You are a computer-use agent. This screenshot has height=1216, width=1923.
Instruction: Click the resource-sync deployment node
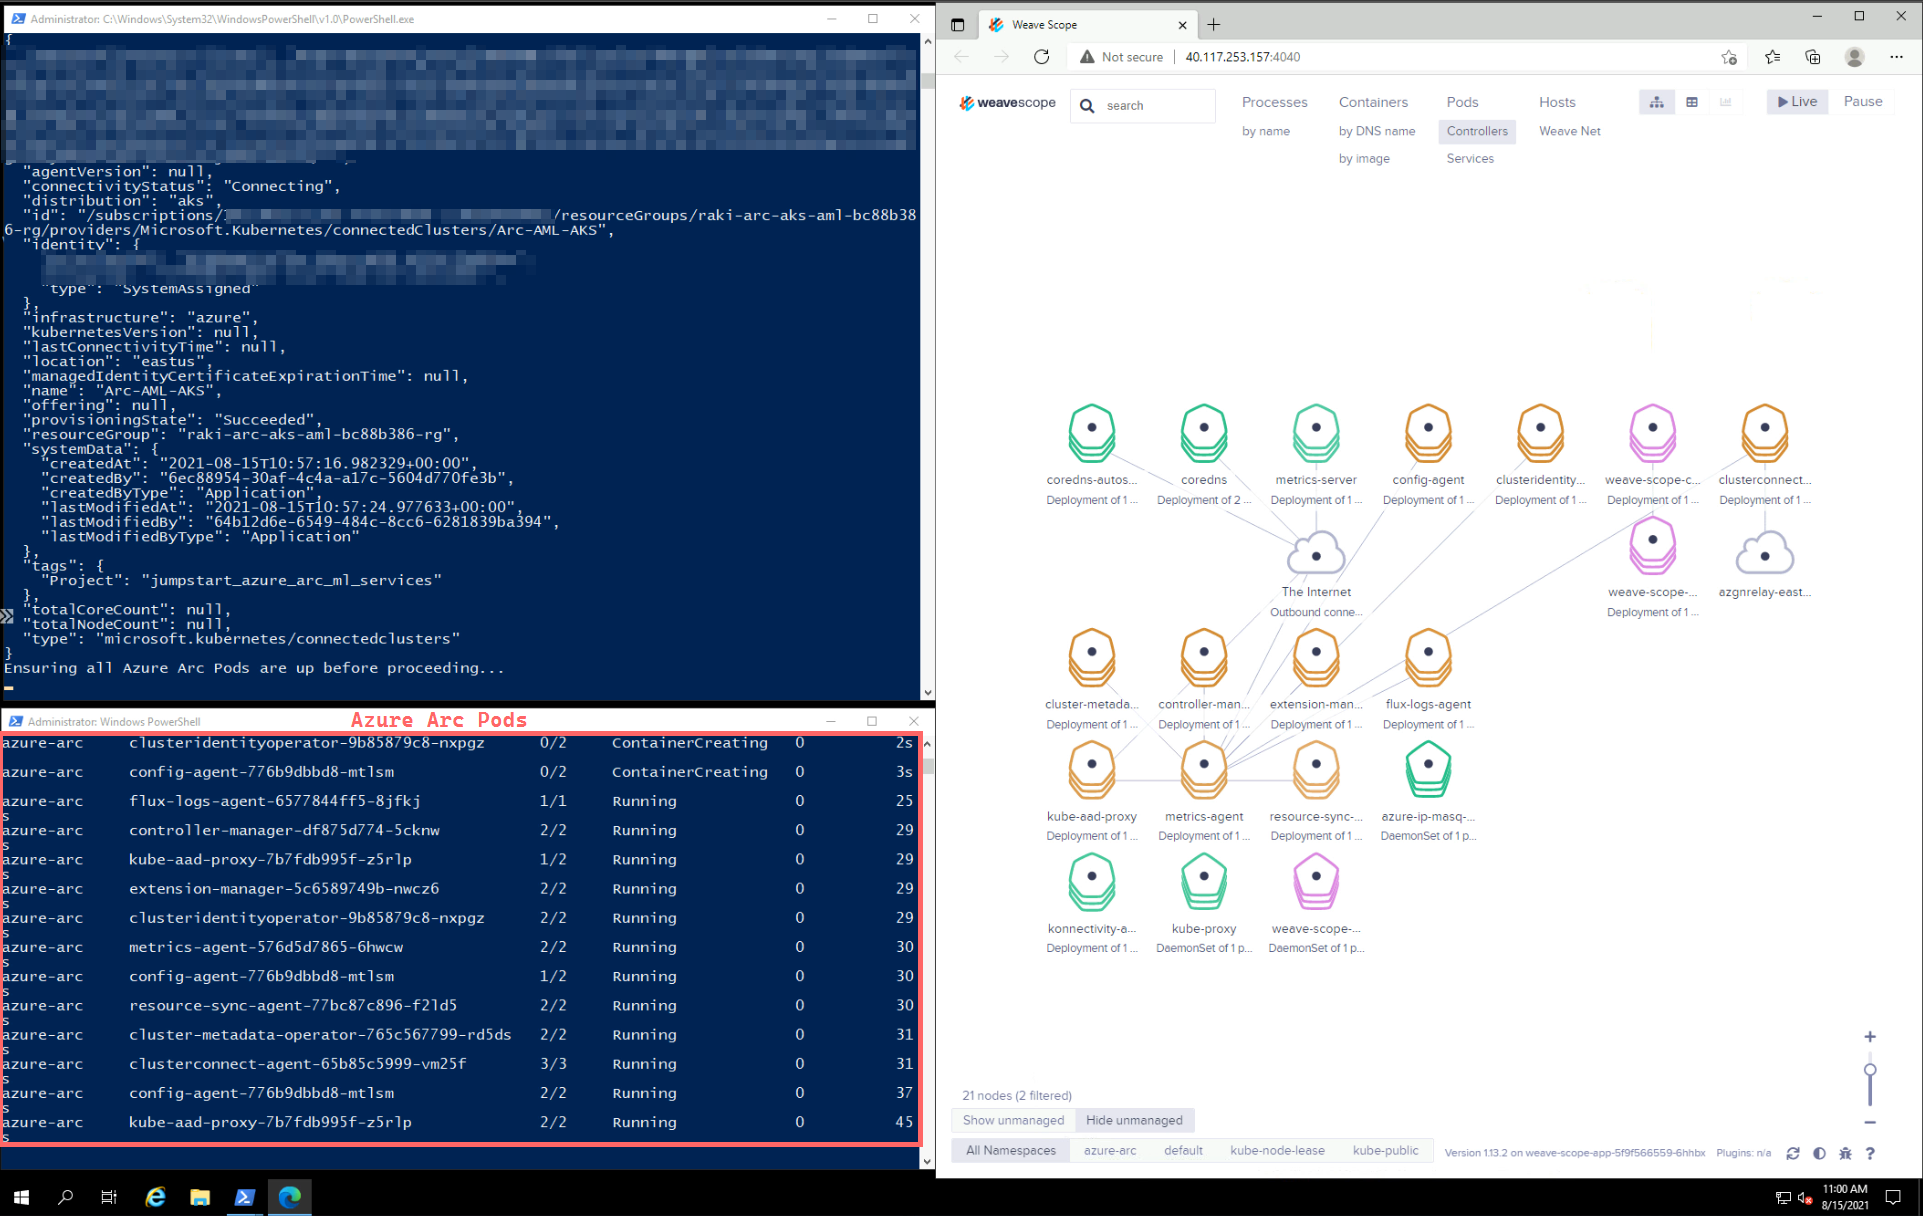1316,769
